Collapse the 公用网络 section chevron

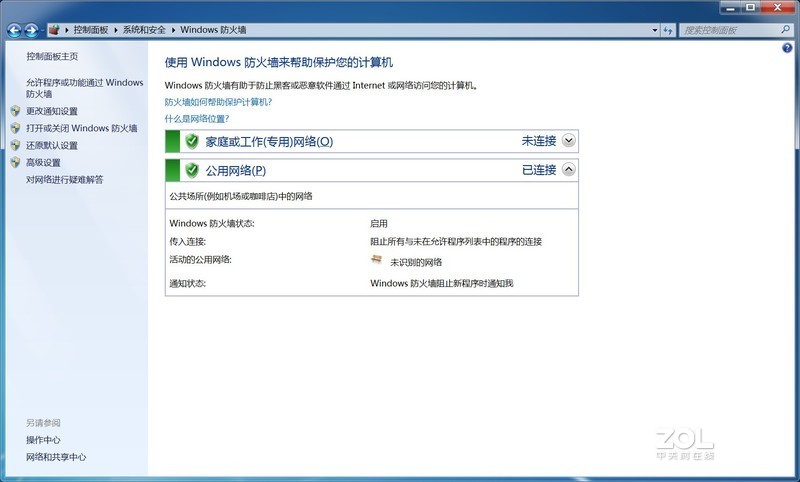click(568, 169)
